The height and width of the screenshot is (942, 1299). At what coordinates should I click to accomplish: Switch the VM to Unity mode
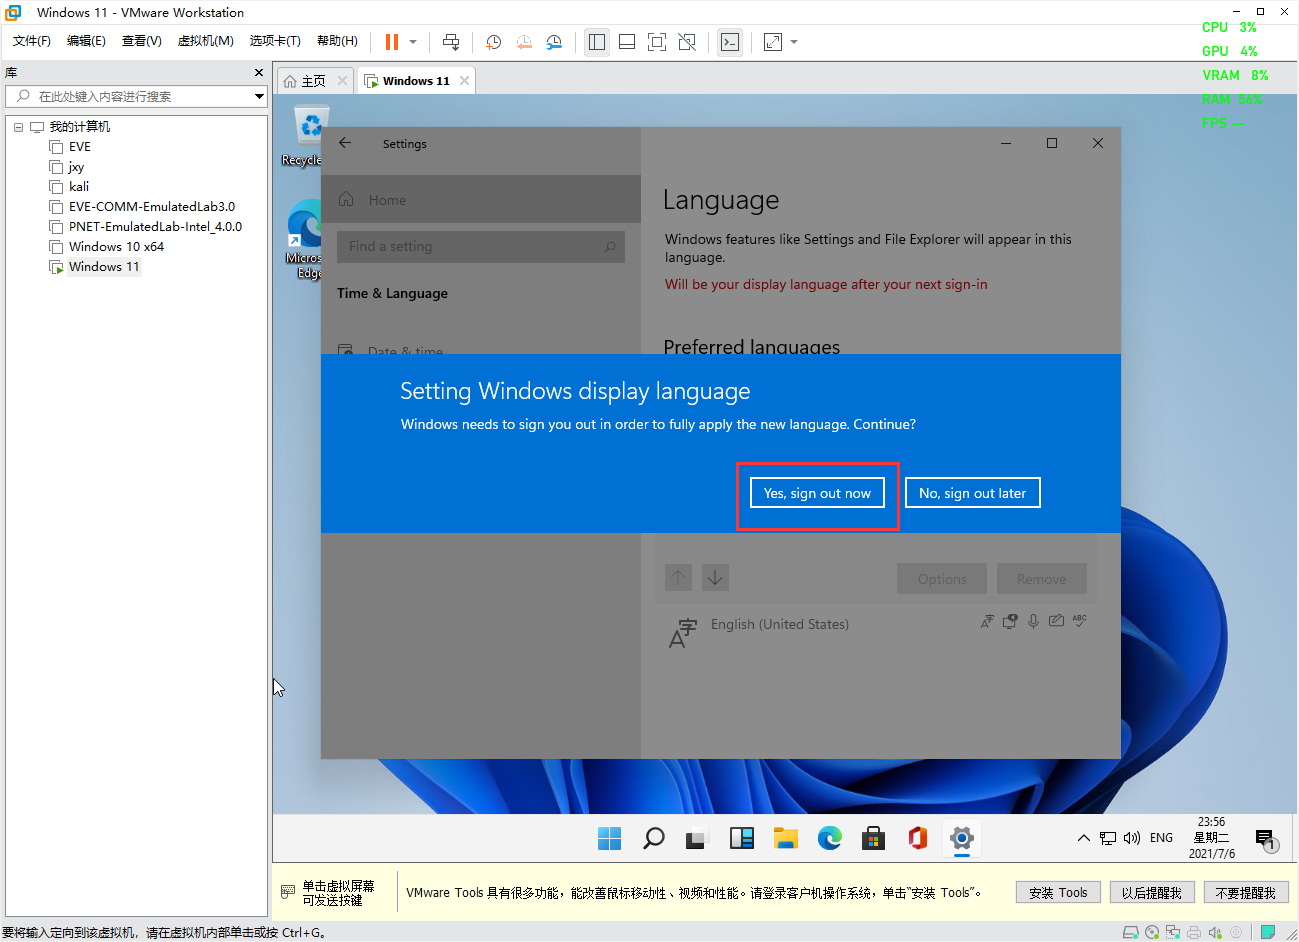point(687,42)
